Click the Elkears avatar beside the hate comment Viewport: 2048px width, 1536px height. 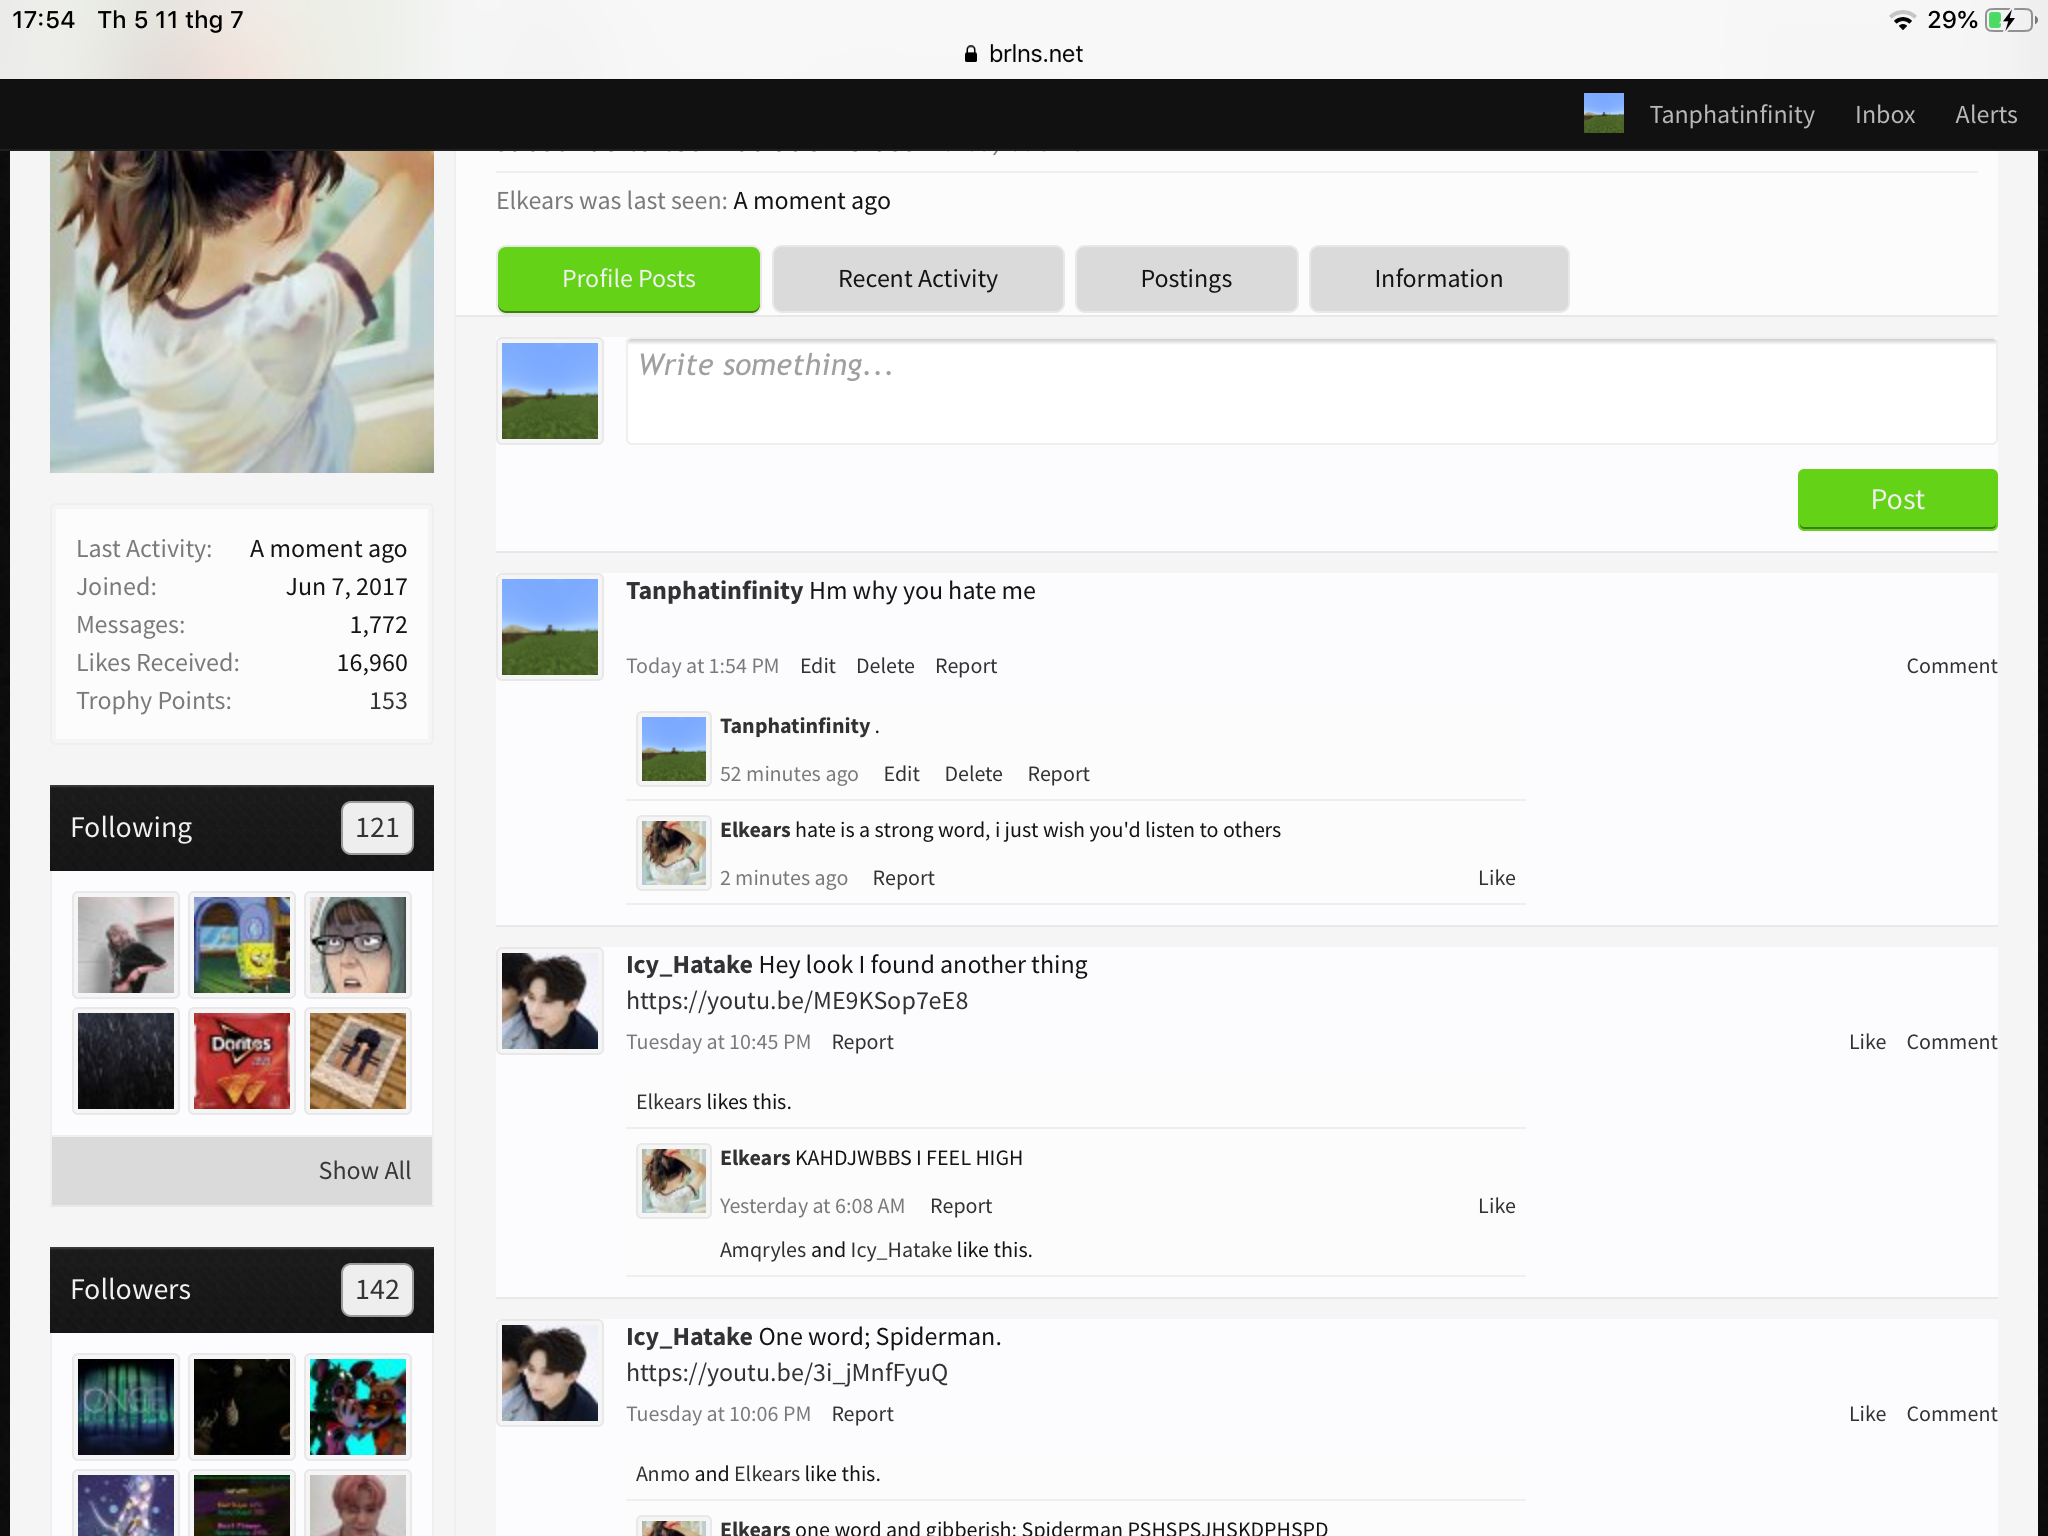[674, 853]
